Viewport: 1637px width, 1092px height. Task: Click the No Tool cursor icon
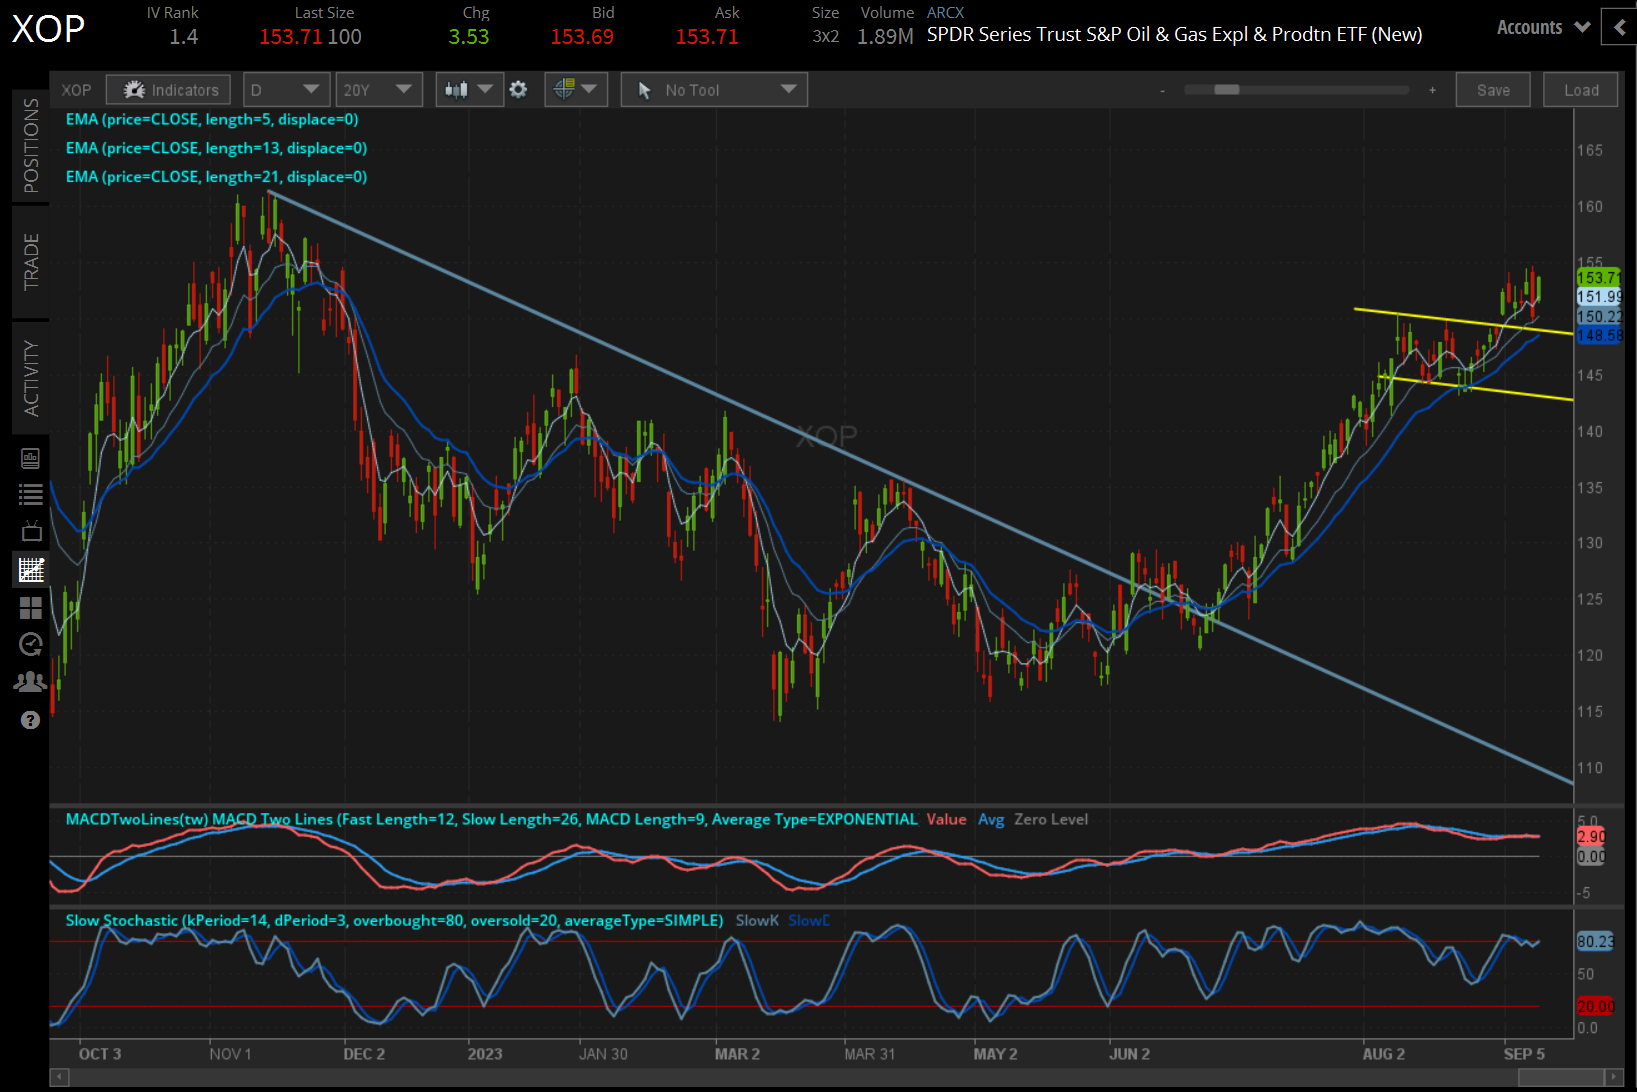click(646, 89)
